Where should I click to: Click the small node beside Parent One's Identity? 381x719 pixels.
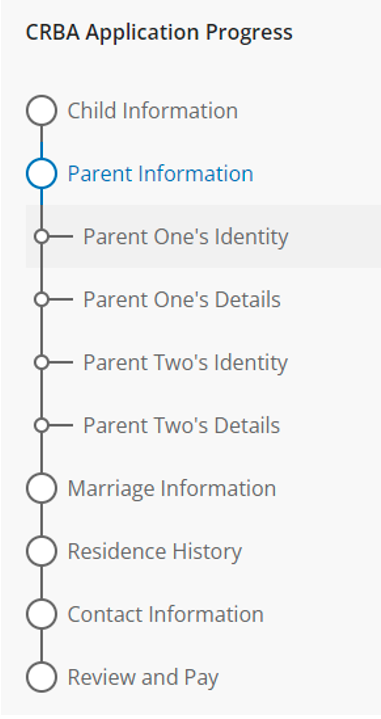[41, 237]
